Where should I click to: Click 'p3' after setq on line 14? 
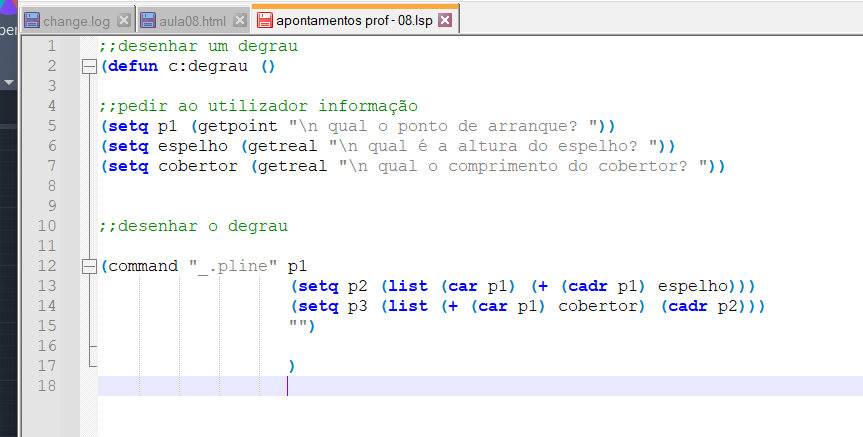pyautogui.click(x=358, y=306)
